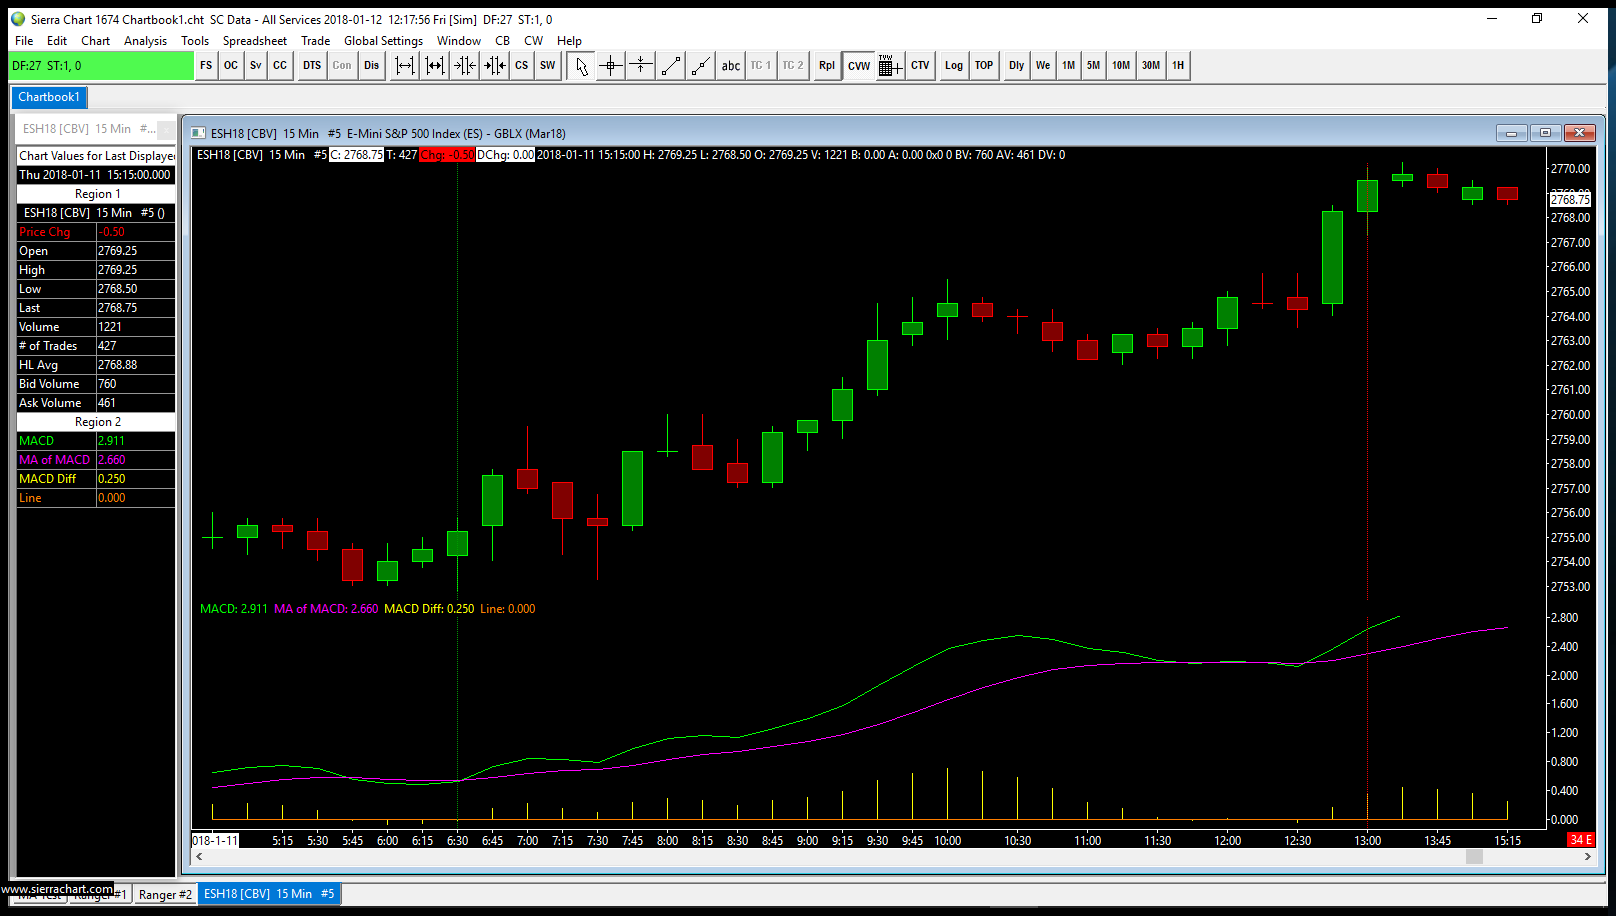
Task: Click the chart window restore button
Action: pos(1545,133)
